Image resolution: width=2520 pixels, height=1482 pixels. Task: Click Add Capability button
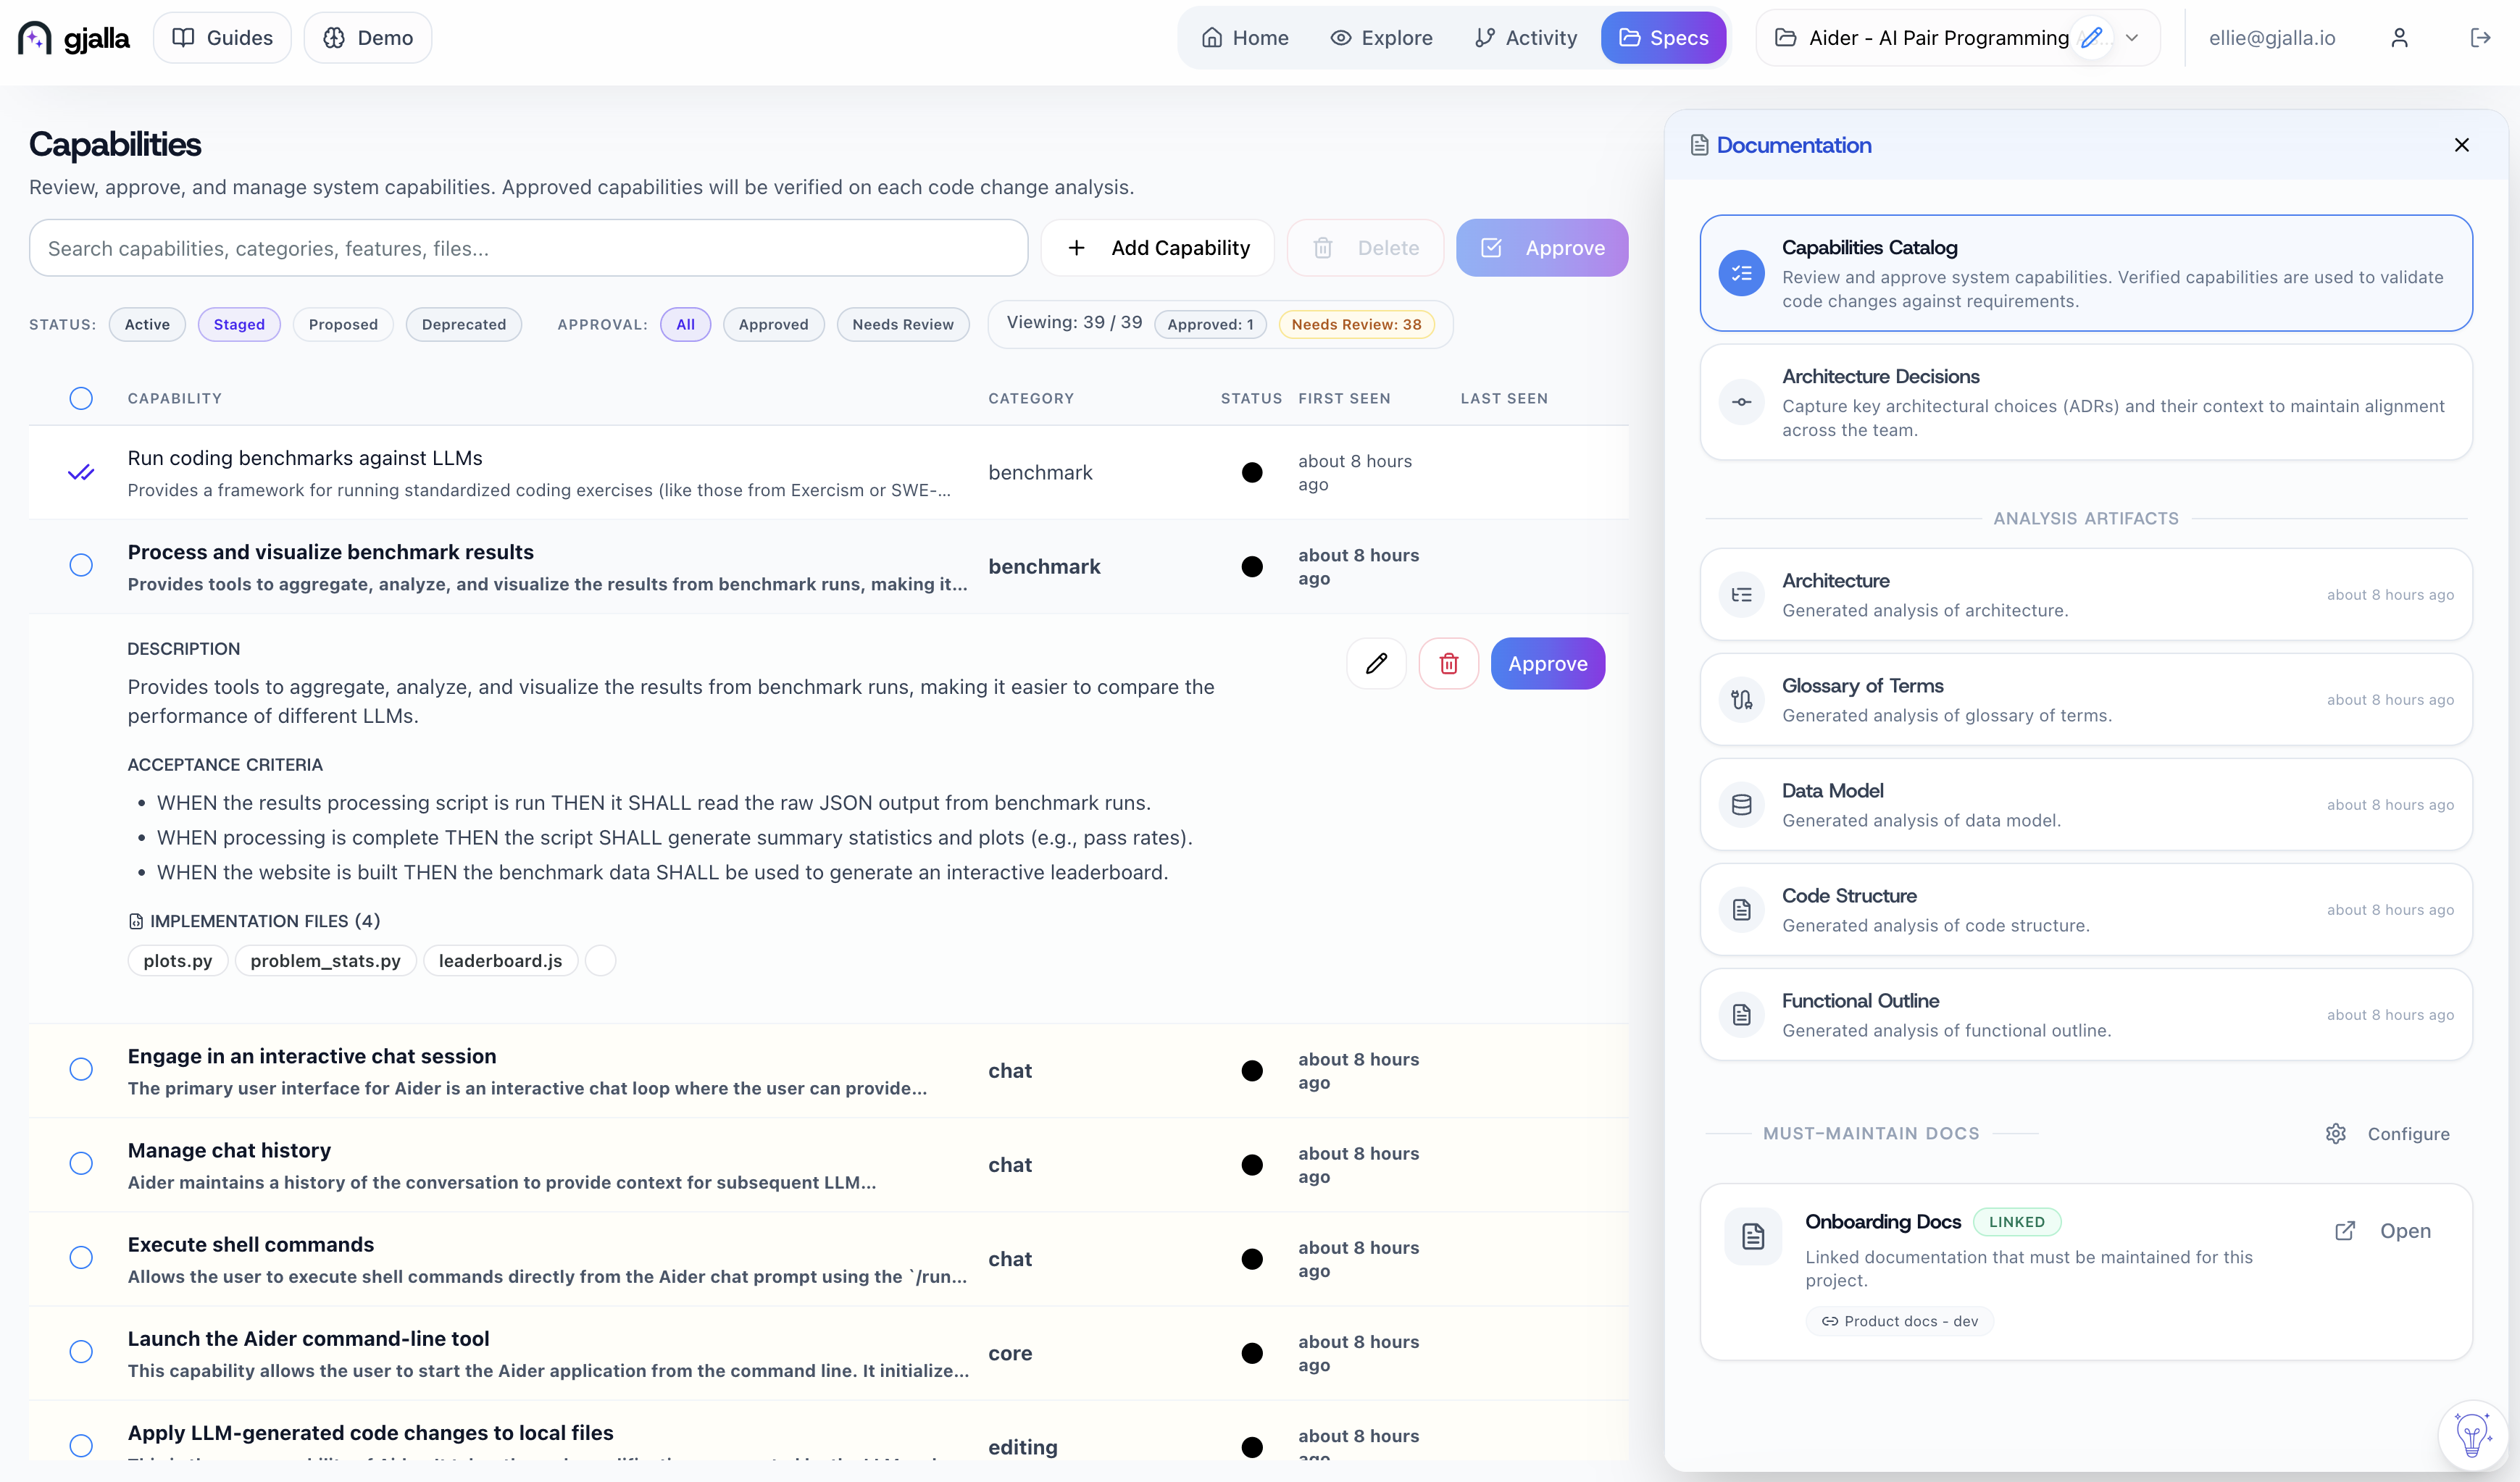click(x=1157, y=248)
